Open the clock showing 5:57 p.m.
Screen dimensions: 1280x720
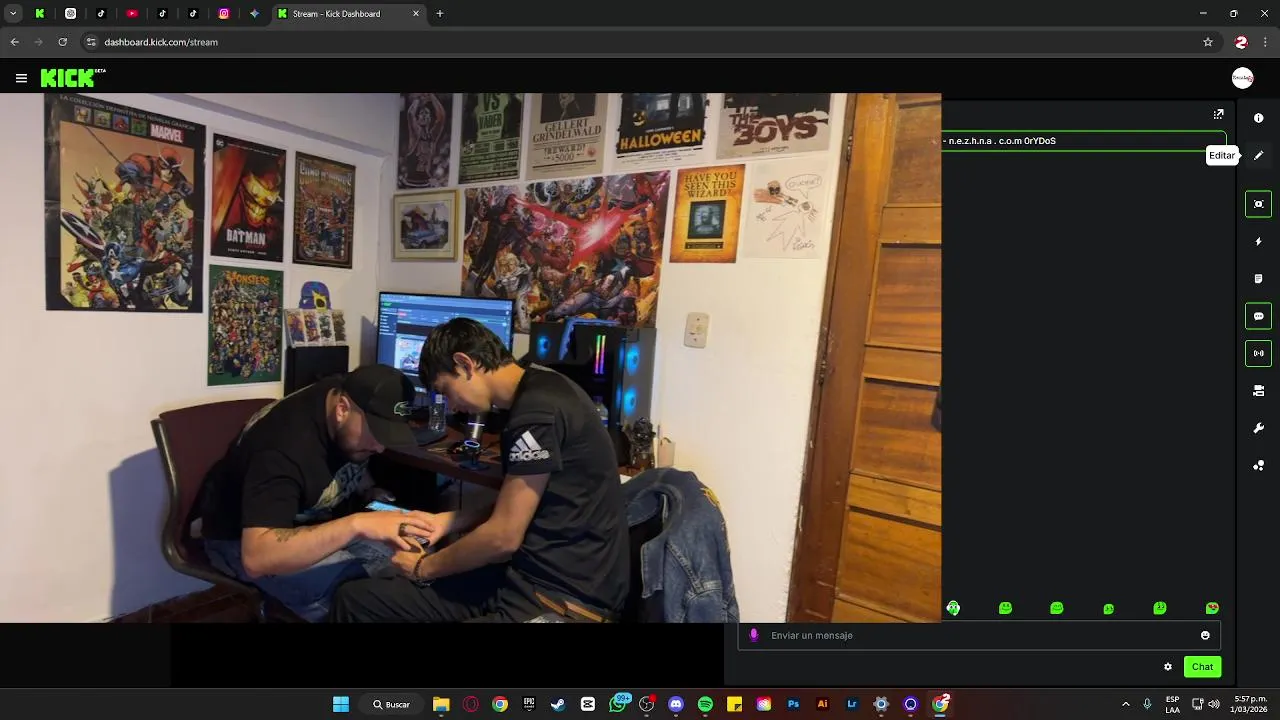[1250, 704]
